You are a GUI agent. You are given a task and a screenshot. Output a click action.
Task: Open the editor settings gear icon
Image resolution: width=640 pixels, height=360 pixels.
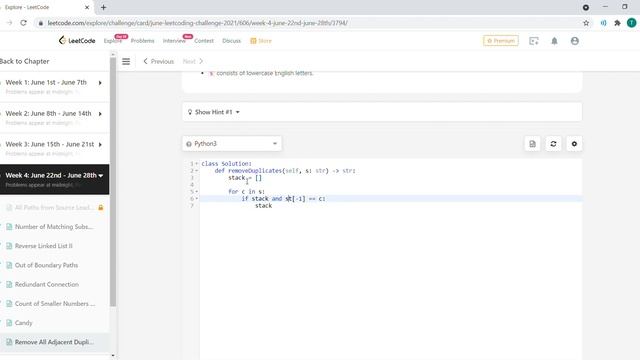pos(574,144)
